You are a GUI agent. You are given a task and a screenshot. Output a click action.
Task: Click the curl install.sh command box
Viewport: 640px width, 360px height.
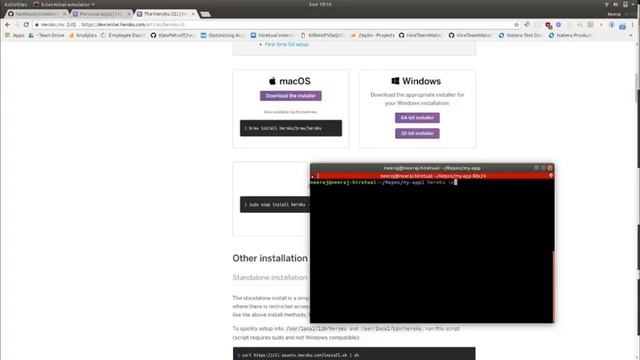click(354, 354)
